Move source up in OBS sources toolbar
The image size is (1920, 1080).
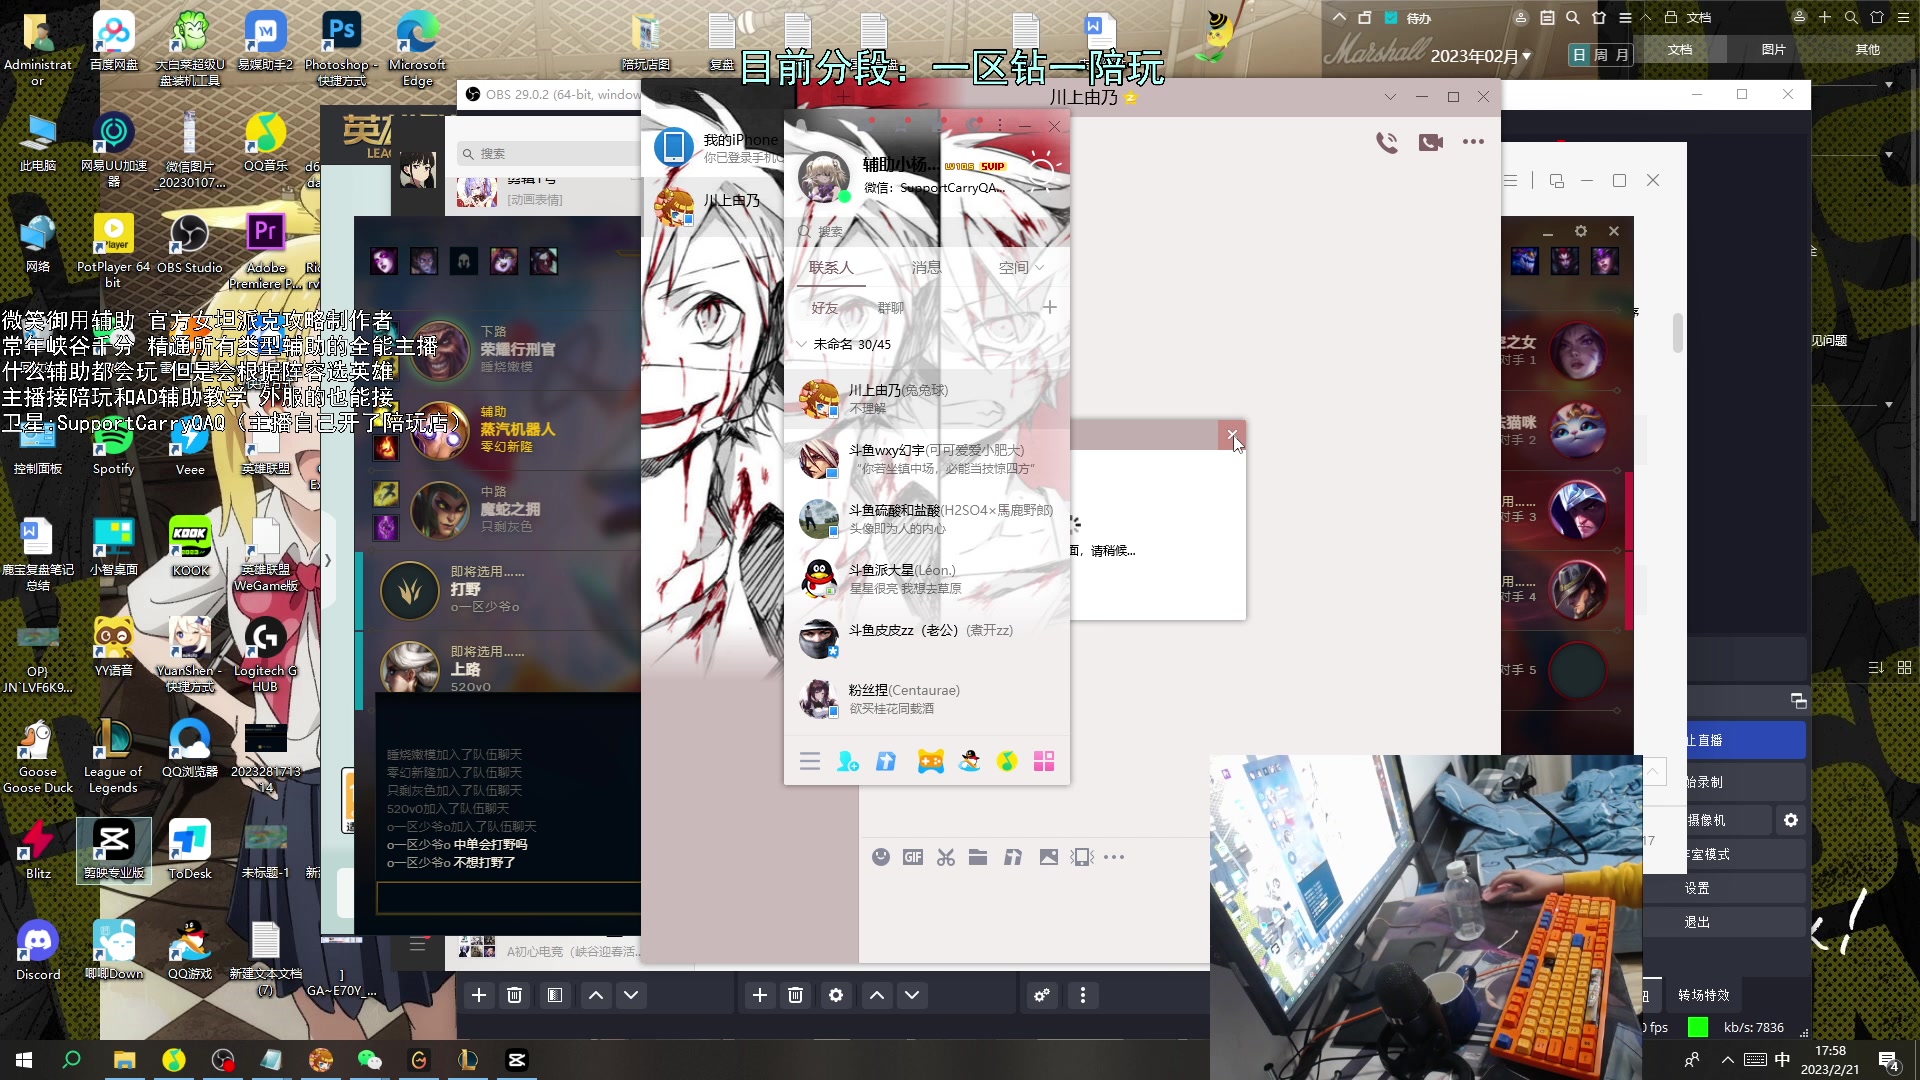pos(877,995)
